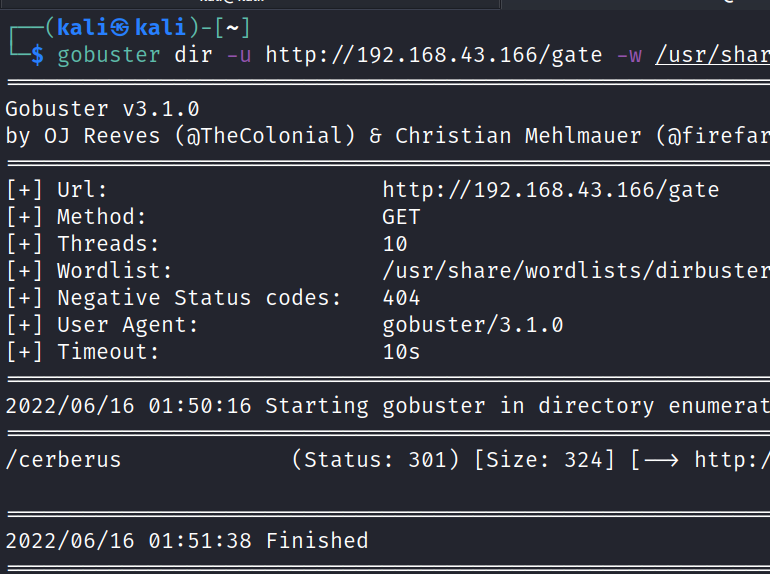
Task: Click the Finished timestamp line
Action: click(186, 541)
